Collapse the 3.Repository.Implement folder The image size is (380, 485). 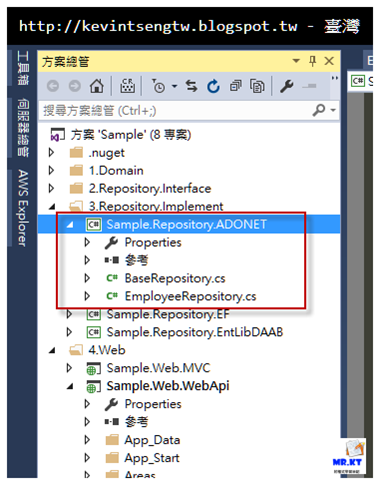point(52,207)
